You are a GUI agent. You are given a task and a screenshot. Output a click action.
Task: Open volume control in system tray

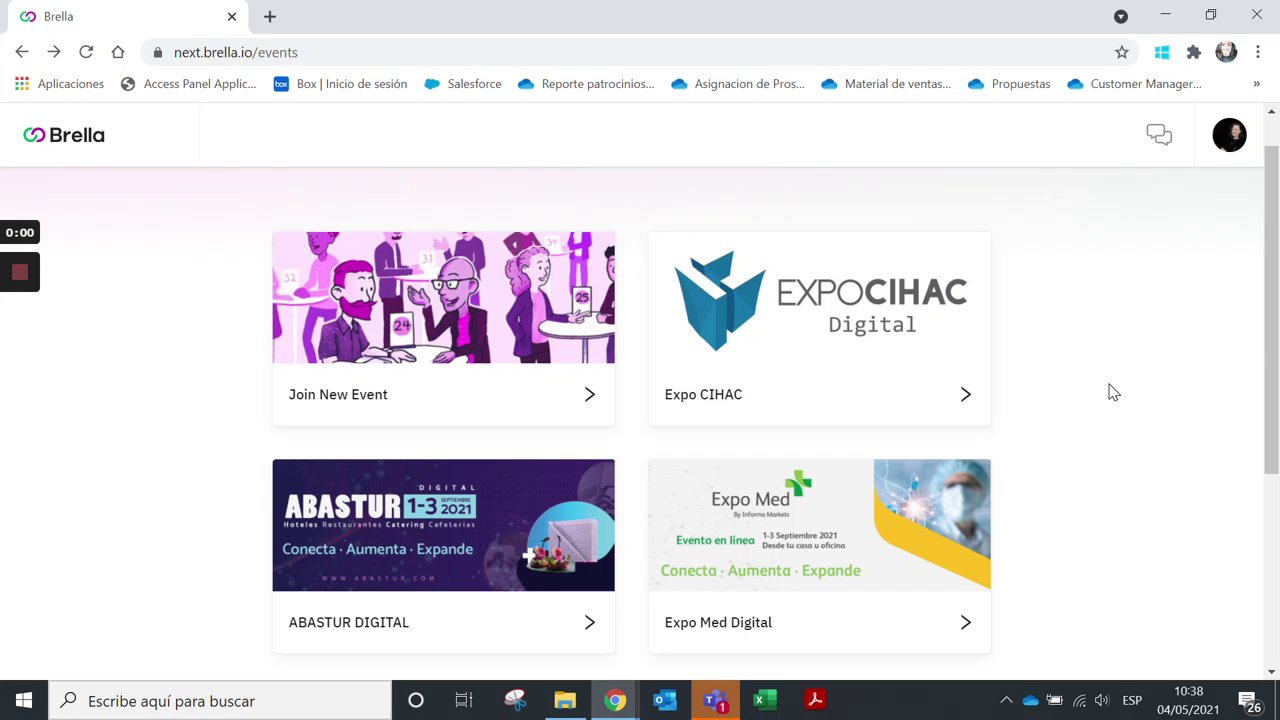[x=1102, y=701]
